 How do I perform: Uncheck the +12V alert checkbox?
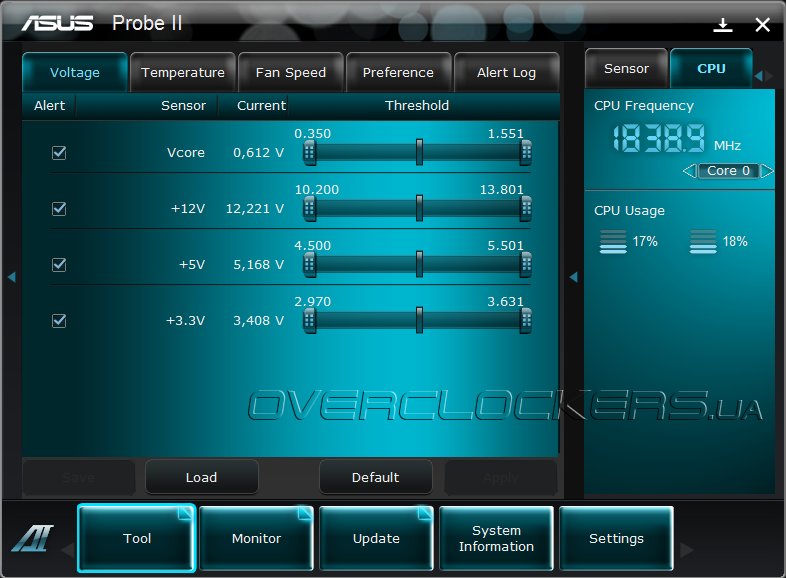[x=59, y=209]
